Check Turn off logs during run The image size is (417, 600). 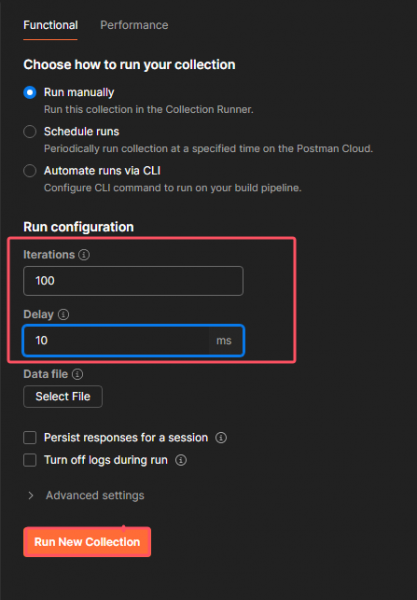coord(30,460)
